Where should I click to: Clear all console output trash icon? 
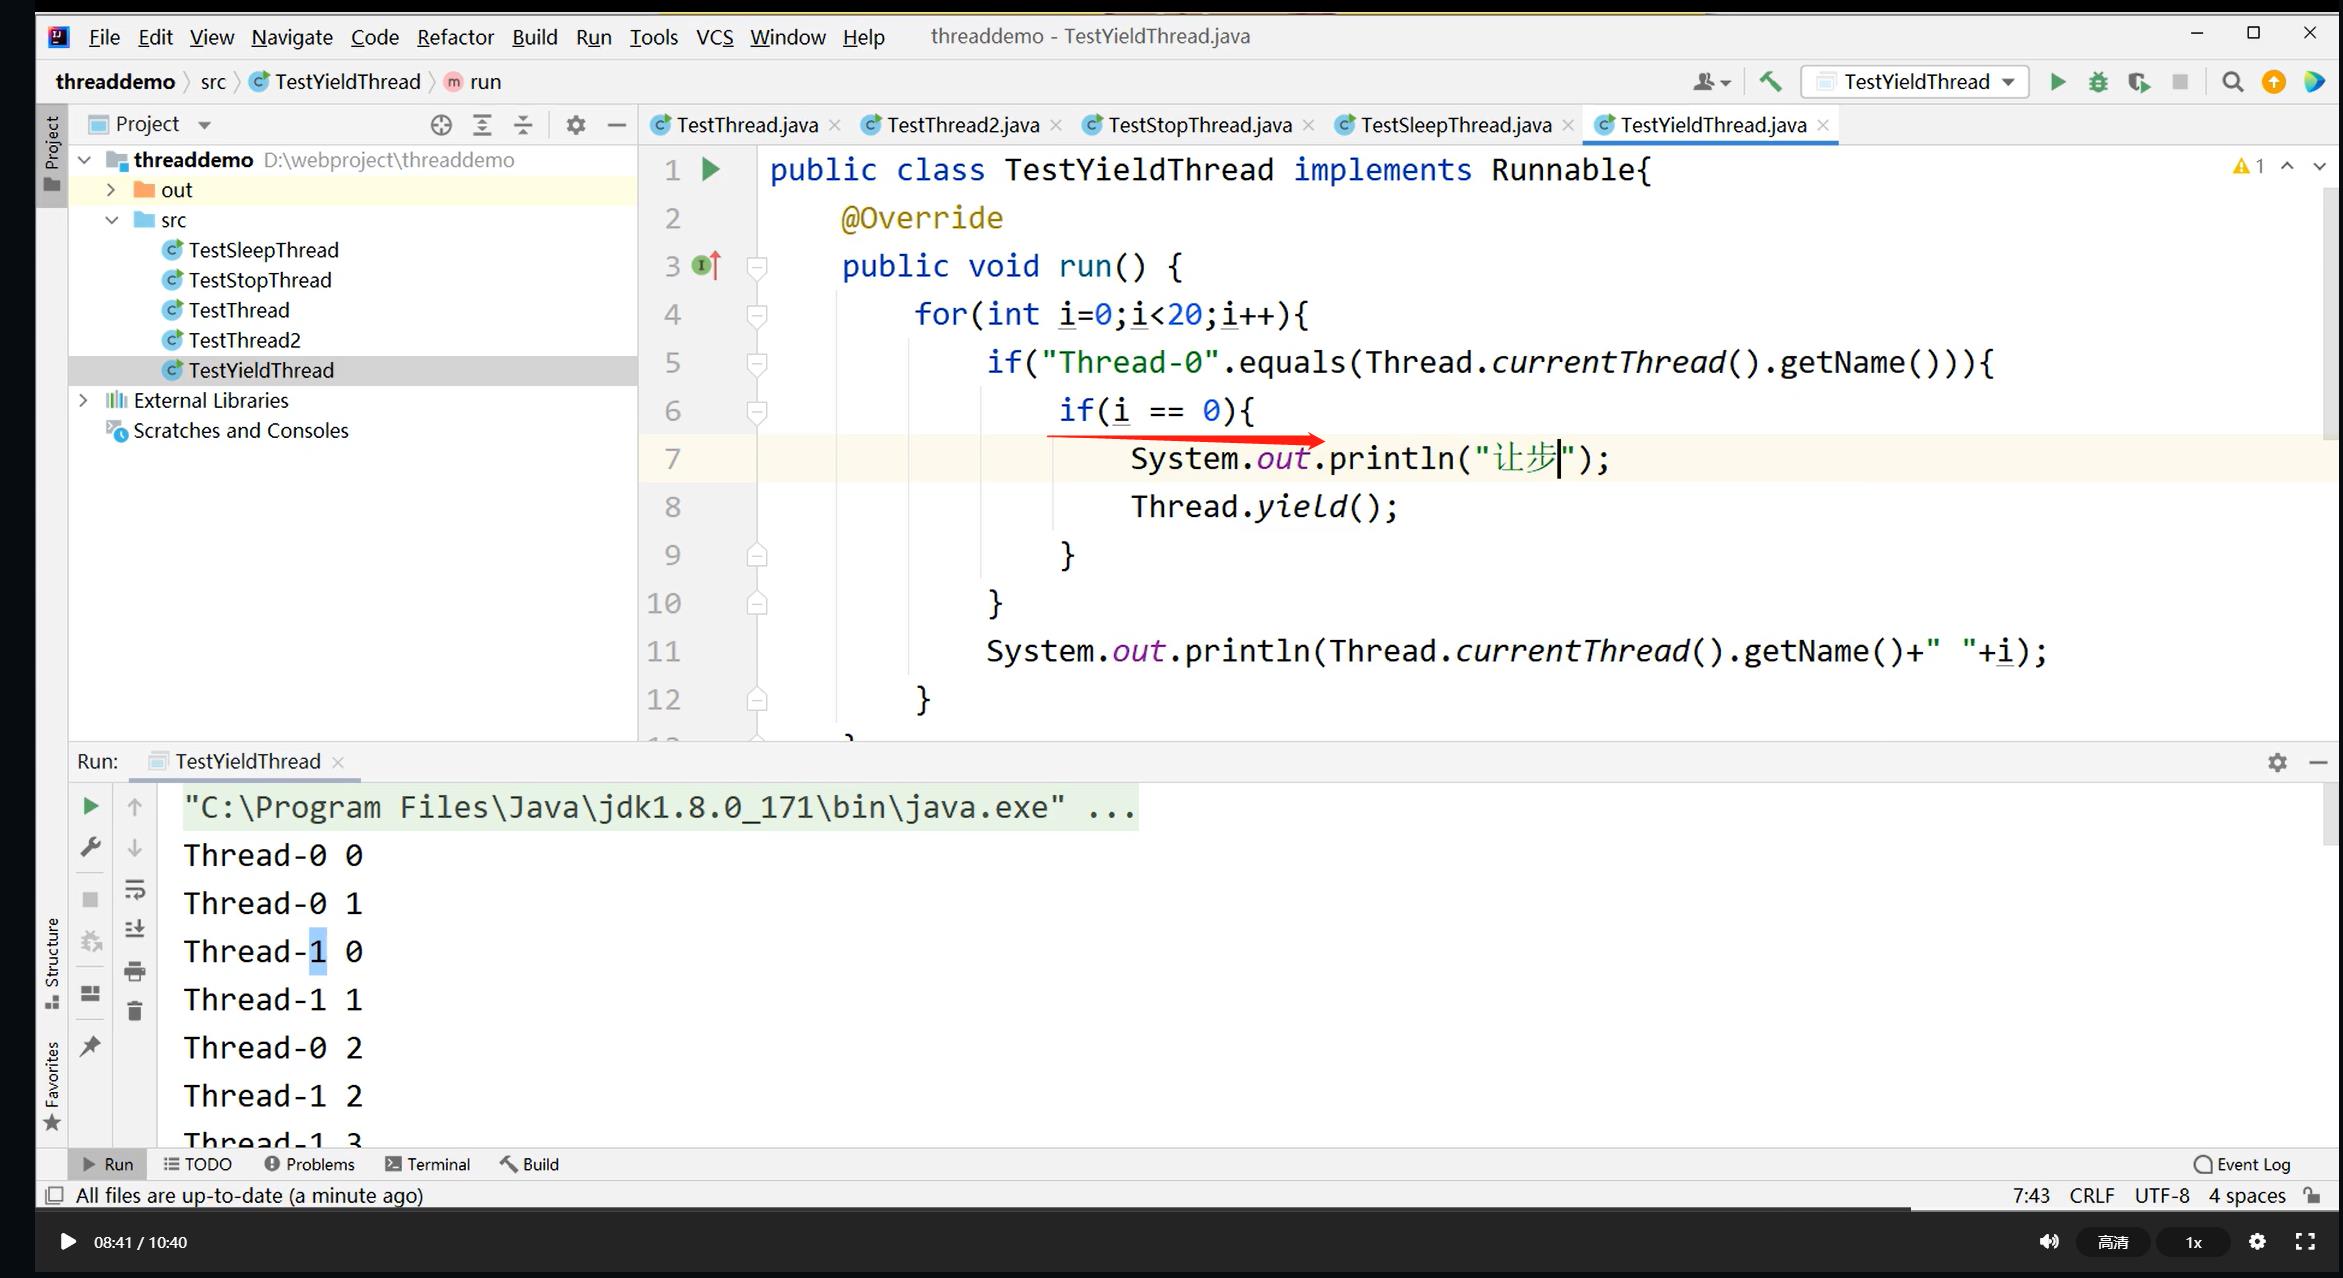point(135,1011)
